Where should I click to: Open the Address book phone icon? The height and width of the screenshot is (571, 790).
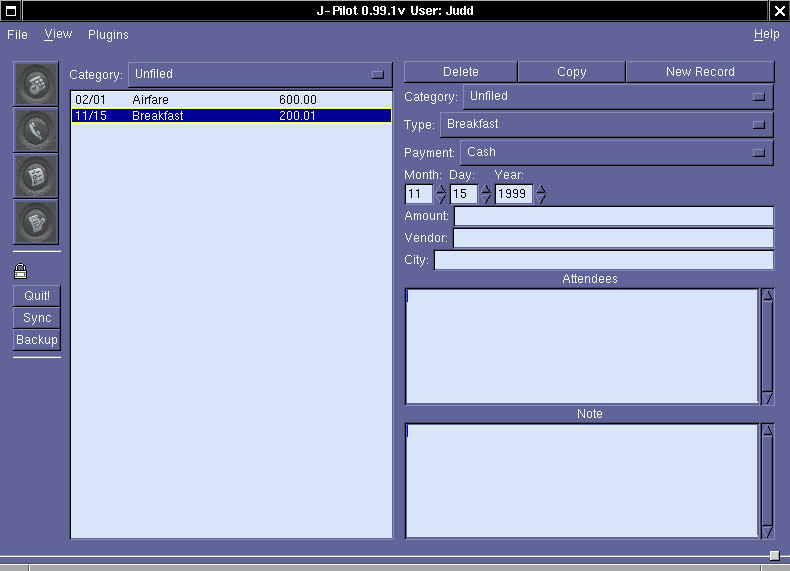(36, 129)
